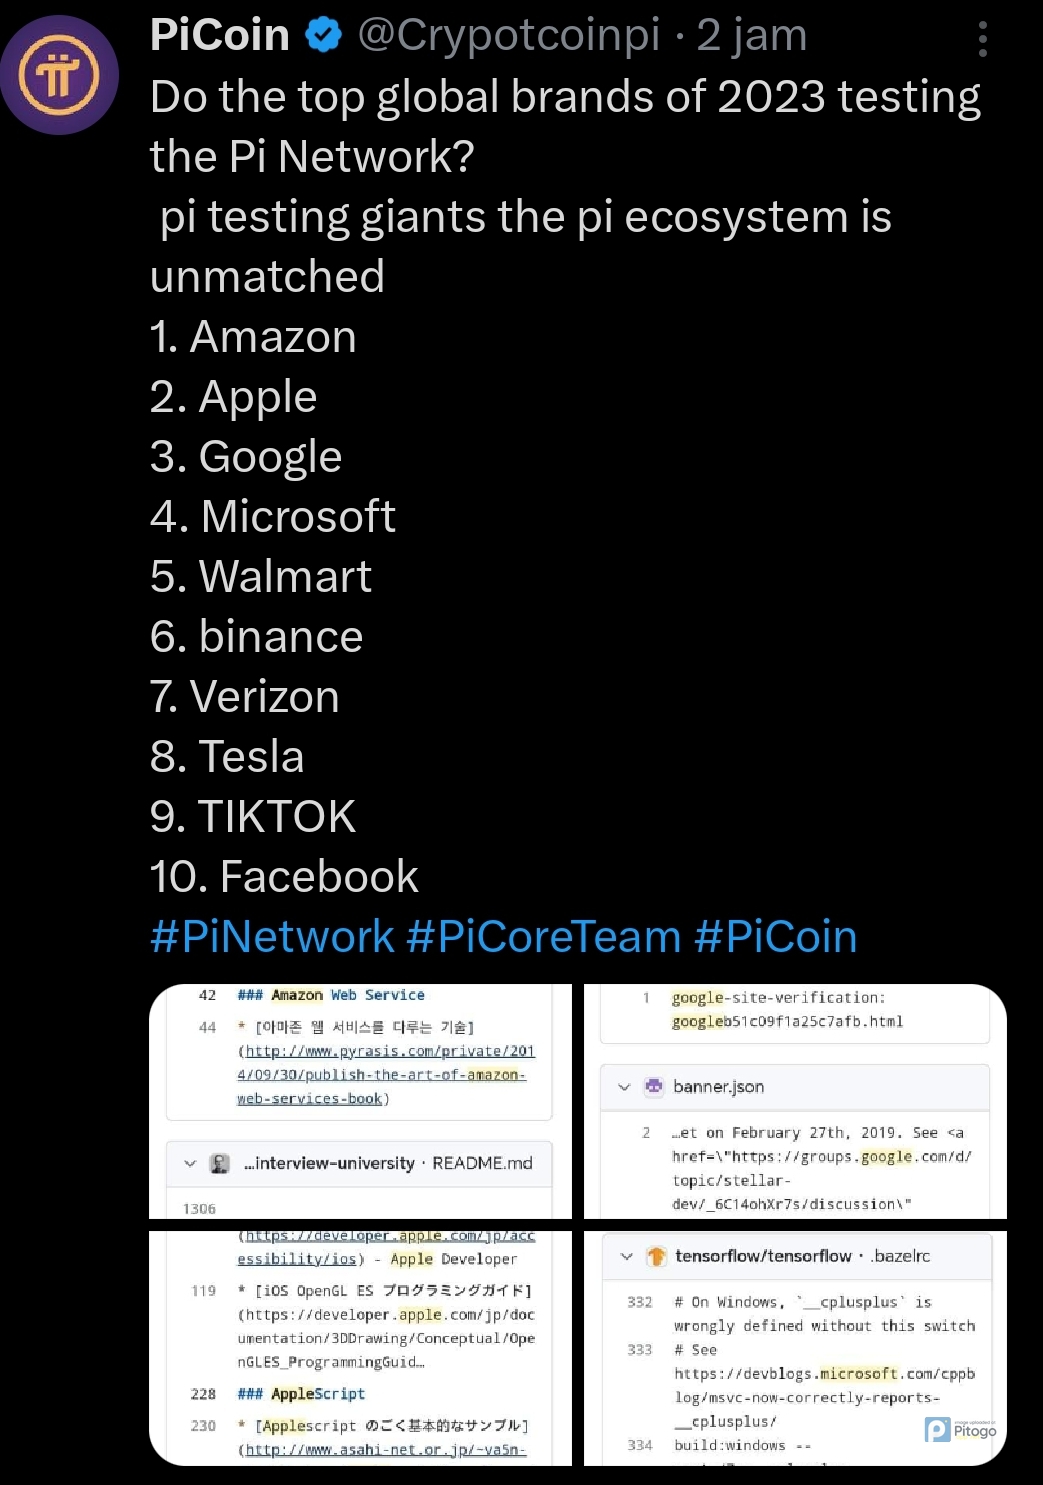Click the Pitogo watermark logo
This screenshot has width=1043, height=1485.
[x=961, y=1430]
